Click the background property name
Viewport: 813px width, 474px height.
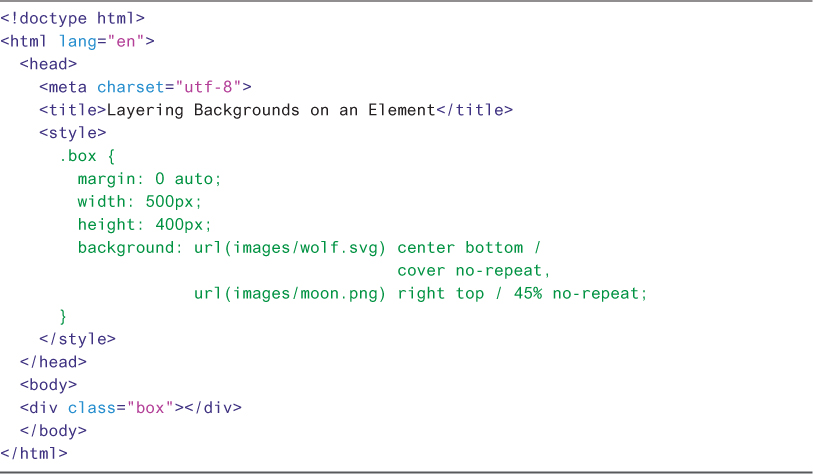(x=125, y=248)
